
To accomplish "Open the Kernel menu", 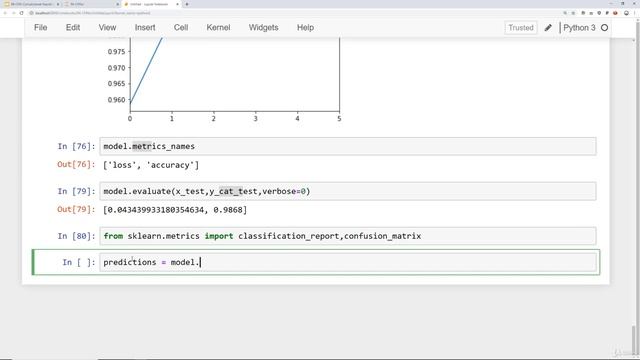I will click(218, 27).
